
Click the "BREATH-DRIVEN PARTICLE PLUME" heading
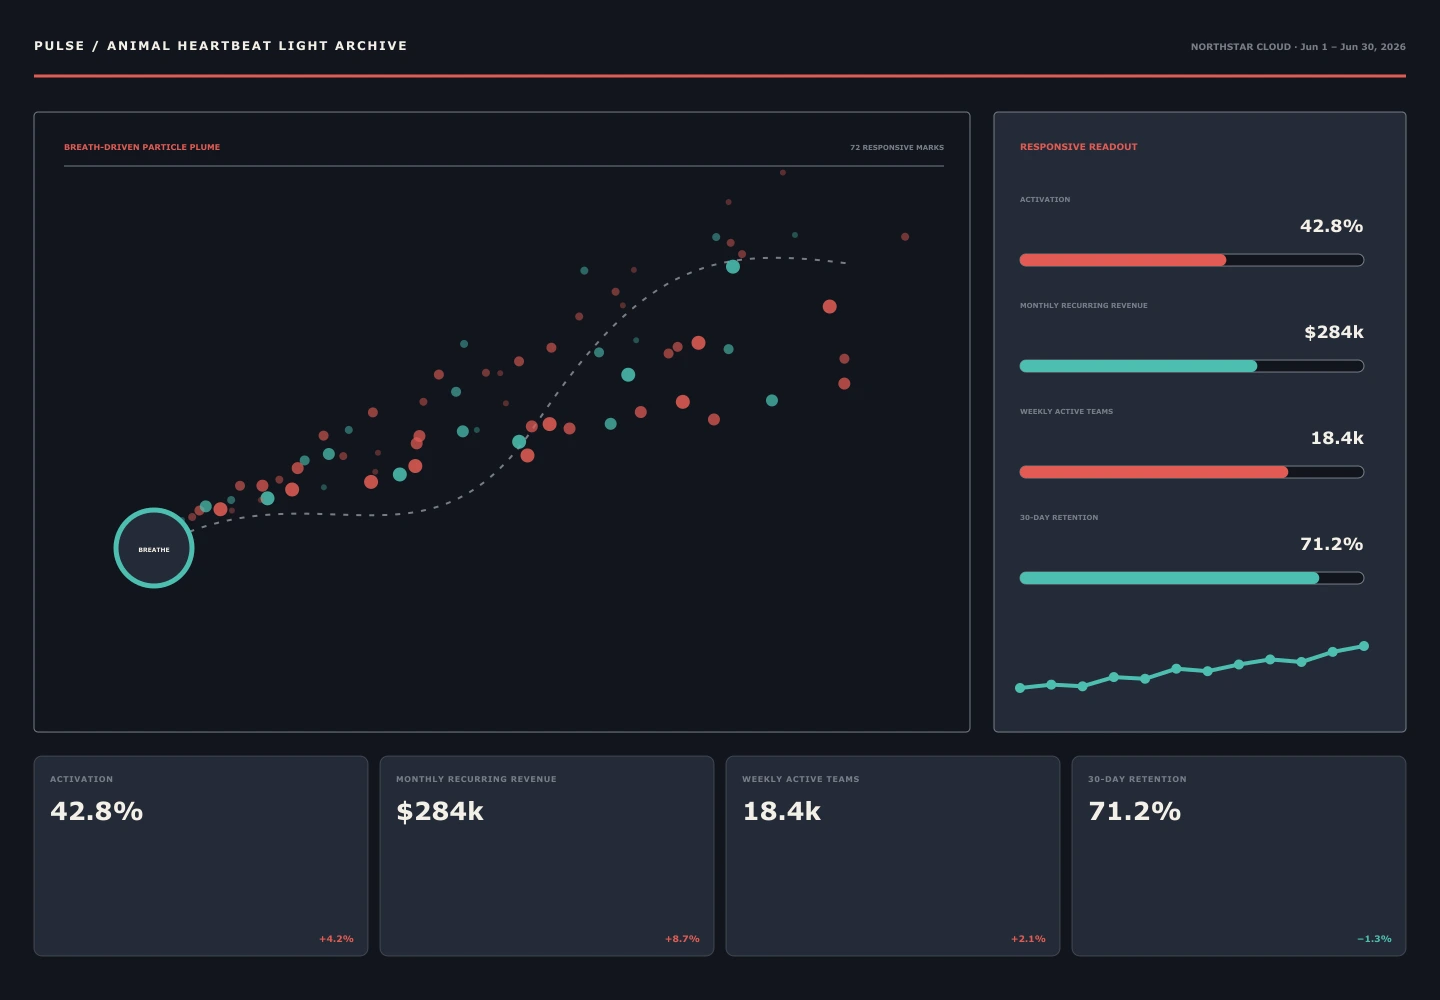[142, 147]
